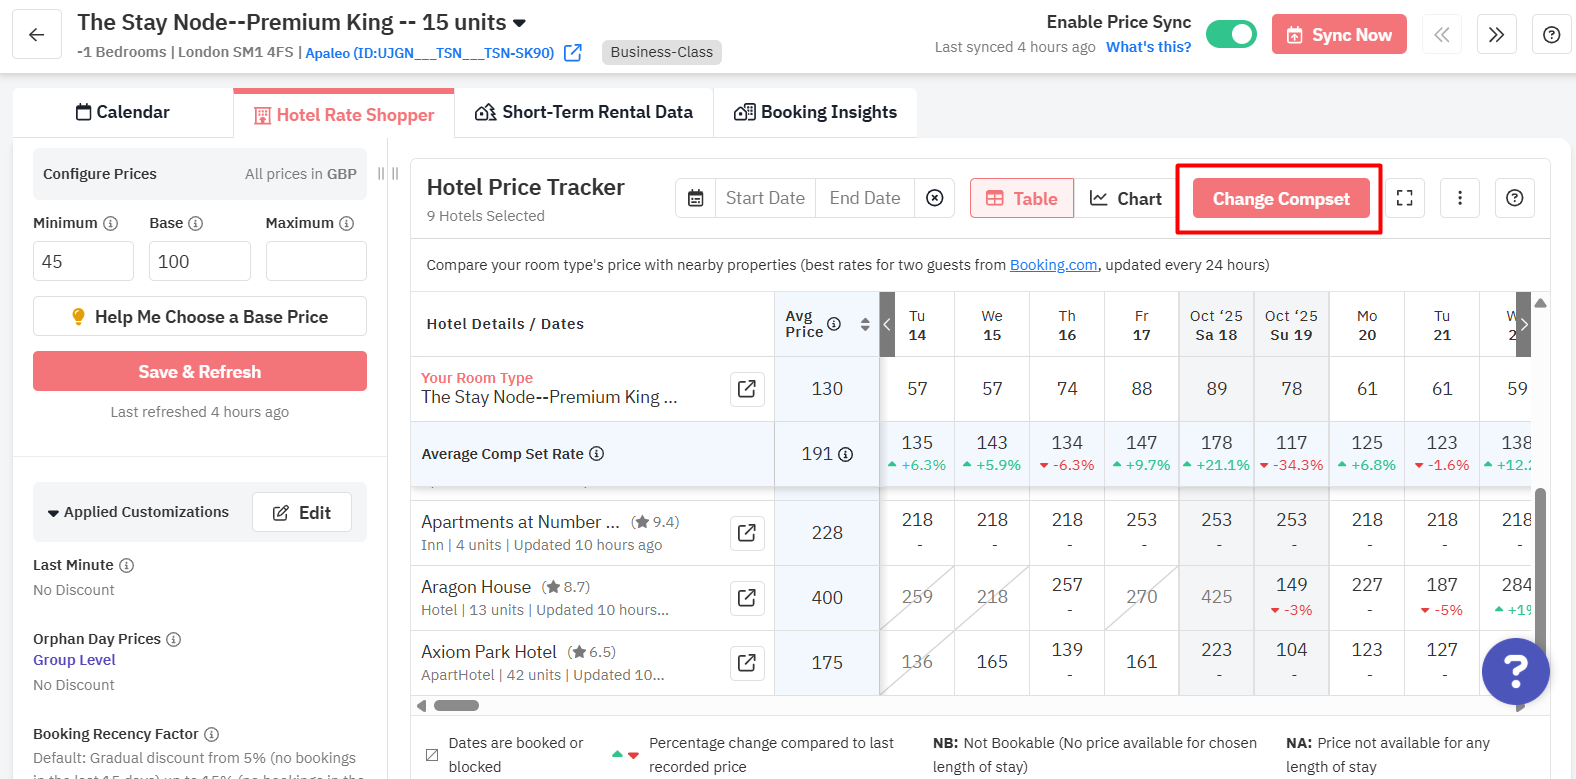Click the Change Compset button
1576x779 pixels.
[x=1281, y=199]
